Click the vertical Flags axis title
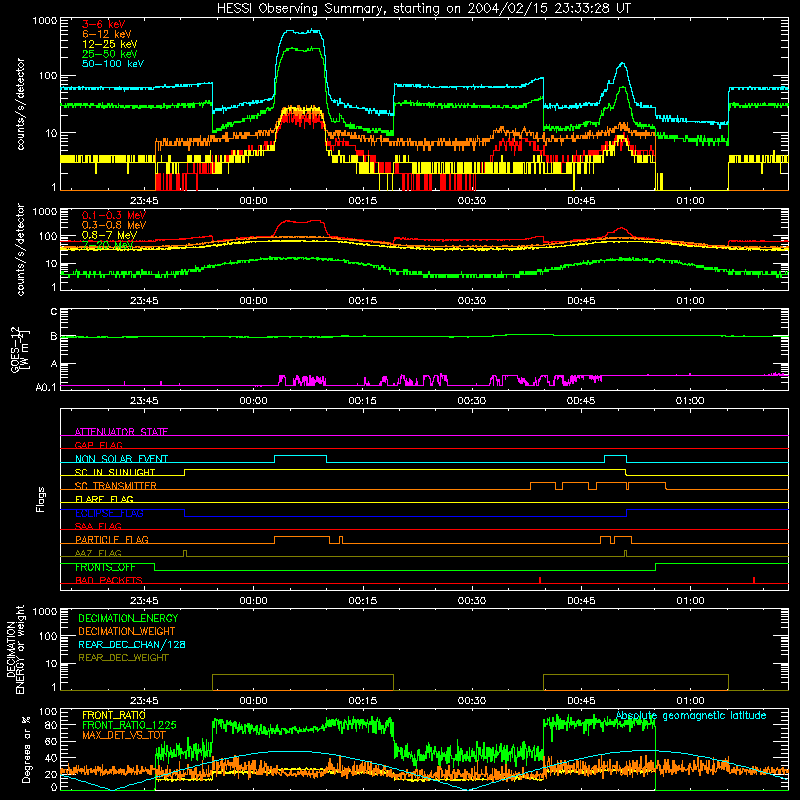This screenshot has height=800, width=800. pos(41,499)
